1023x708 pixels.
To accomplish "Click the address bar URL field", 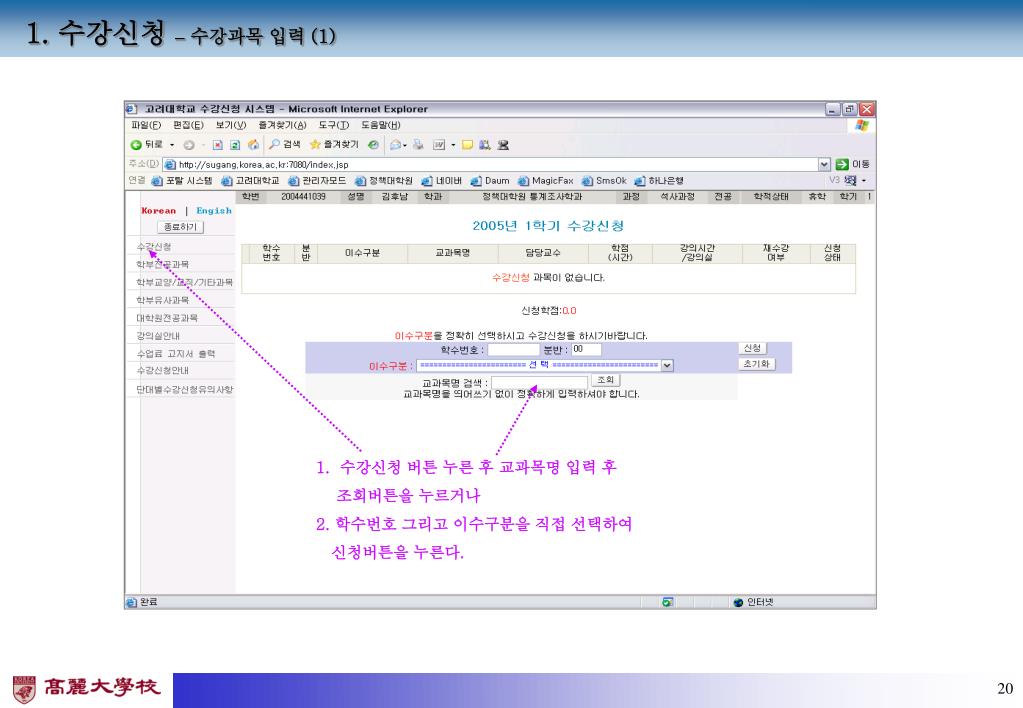I will click(489, 164).
